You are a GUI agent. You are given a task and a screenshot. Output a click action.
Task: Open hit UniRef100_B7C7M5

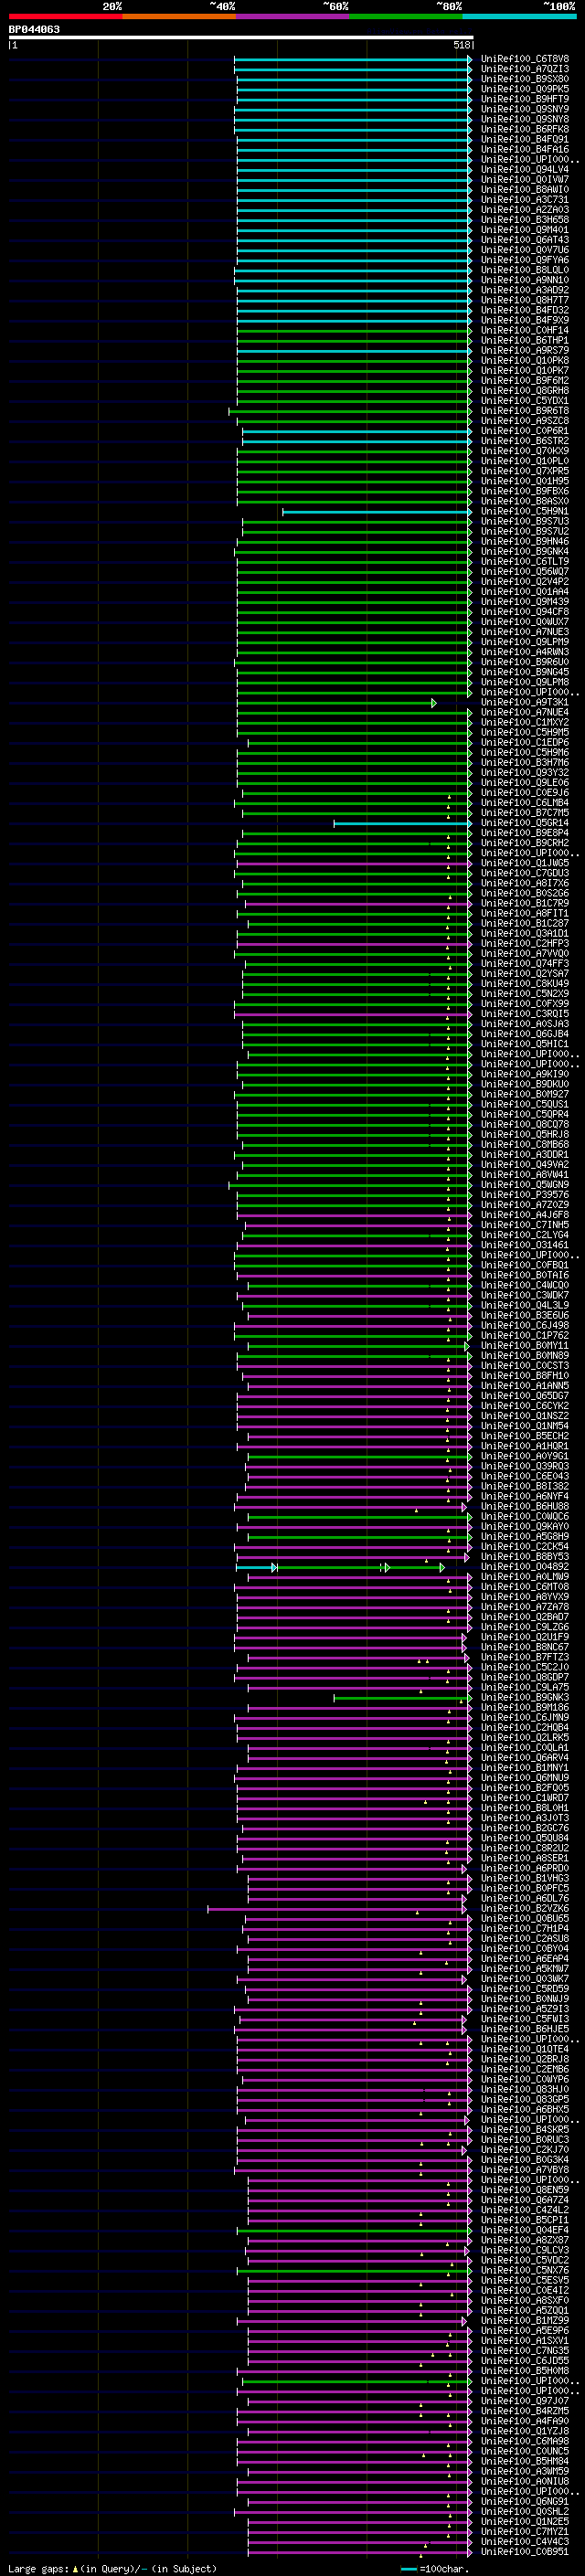[525, 813]
